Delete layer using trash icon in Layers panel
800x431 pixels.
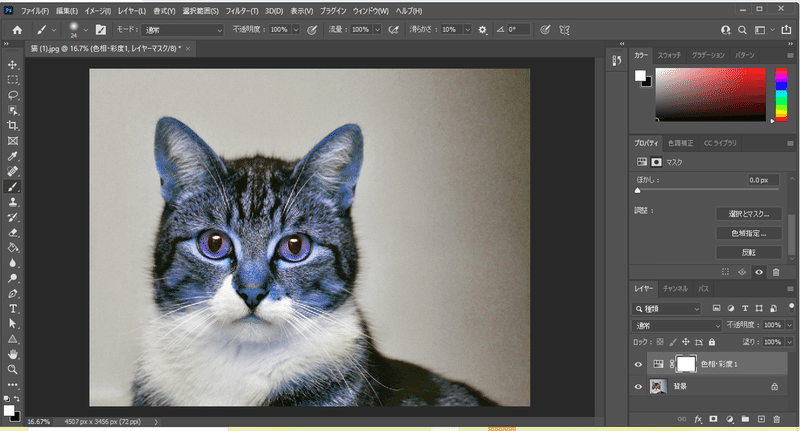[777, 418]
